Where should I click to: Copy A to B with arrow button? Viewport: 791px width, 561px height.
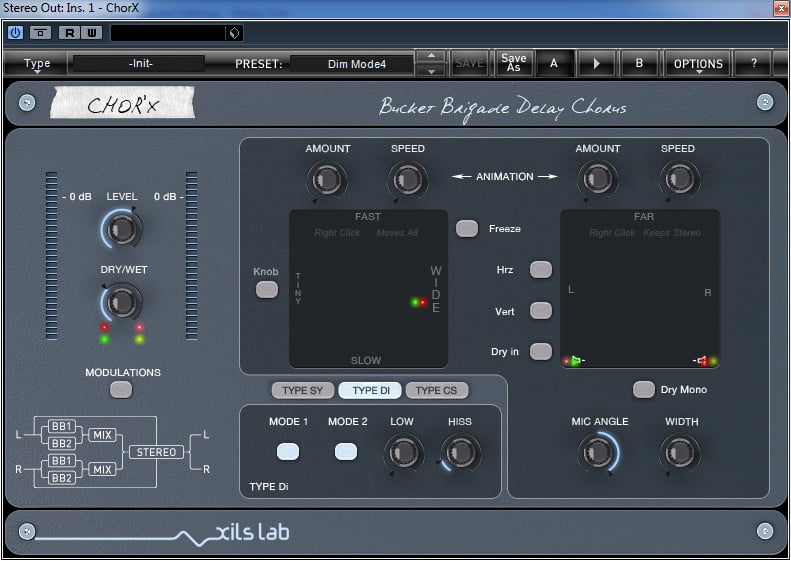tap(596, 63)
